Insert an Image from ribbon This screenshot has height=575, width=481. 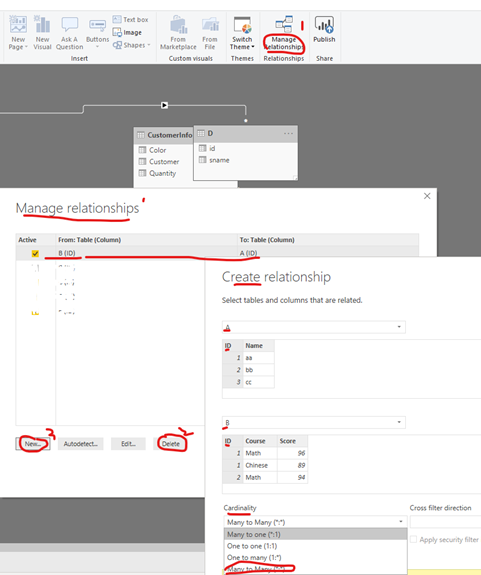click(x=127, y=32)
